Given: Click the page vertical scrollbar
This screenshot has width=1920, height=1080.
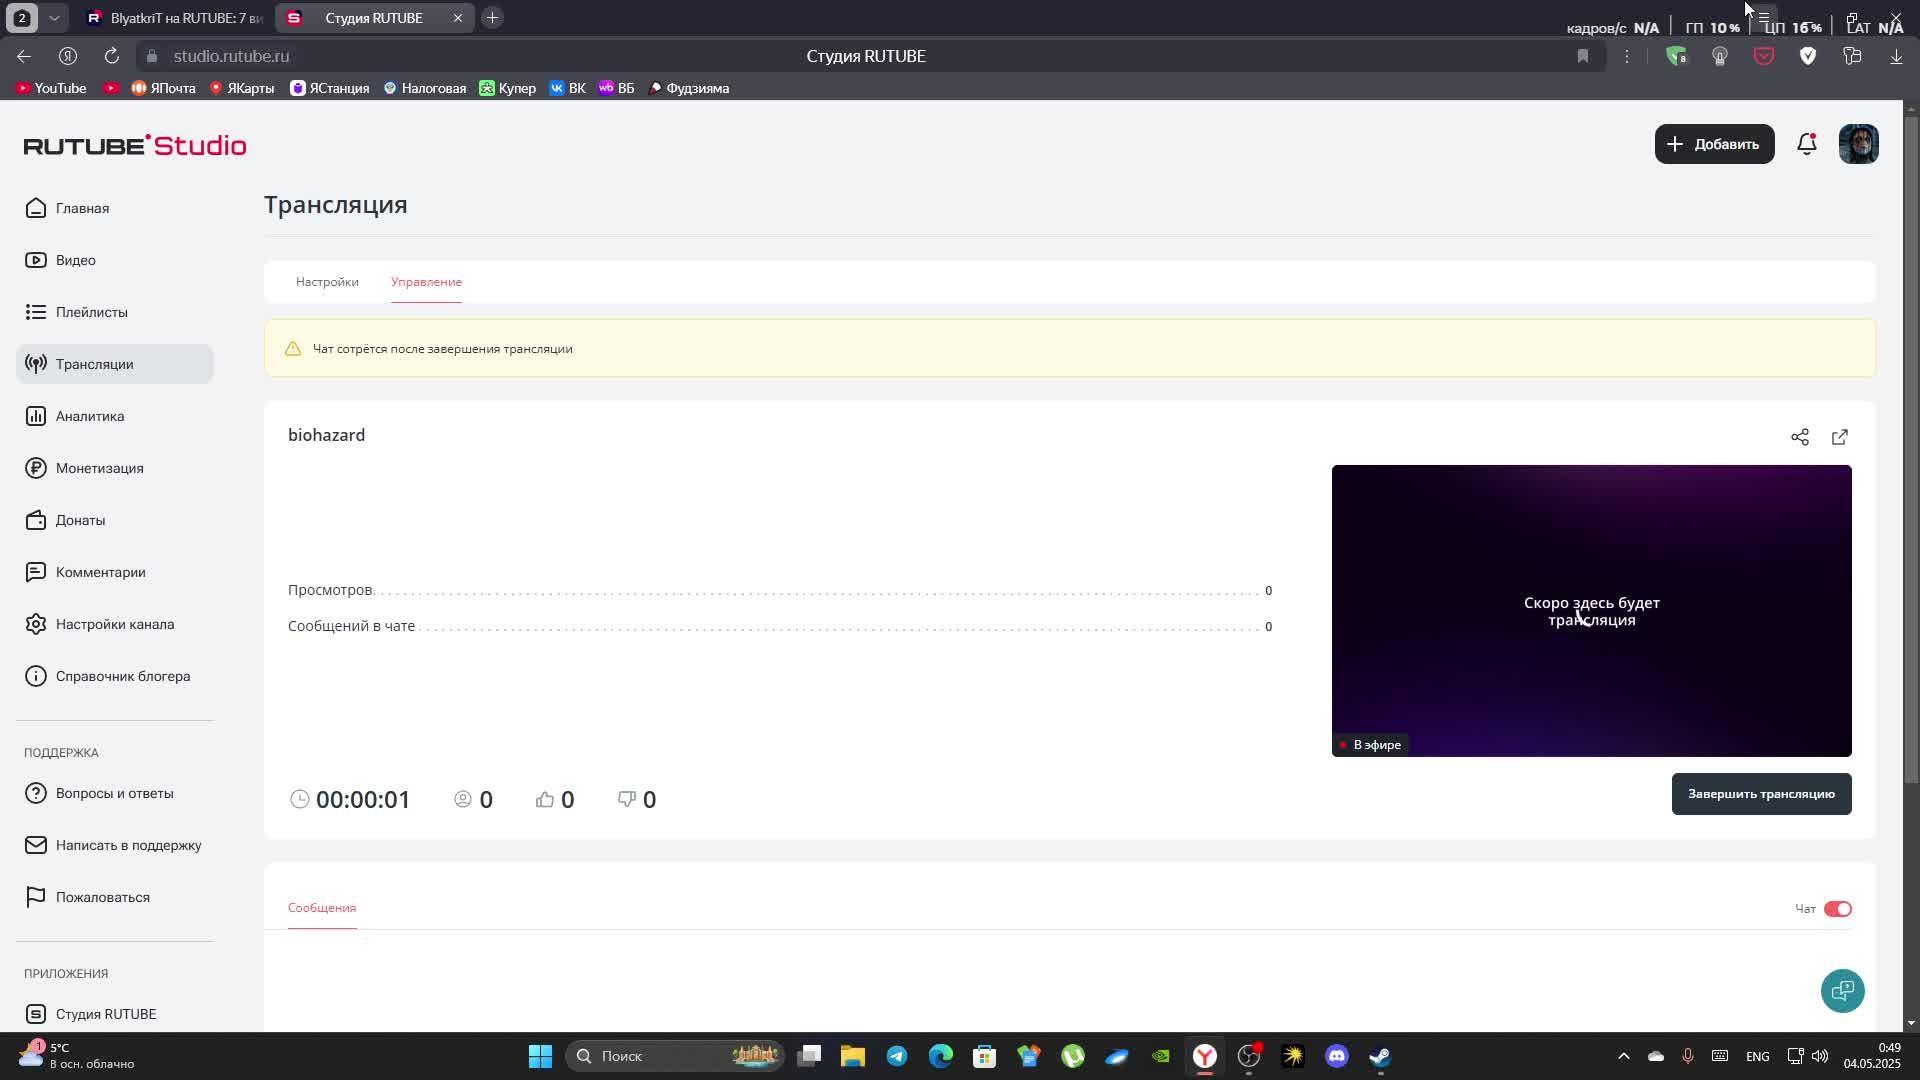Looking at the screenshot, I should pos(1911,450).
